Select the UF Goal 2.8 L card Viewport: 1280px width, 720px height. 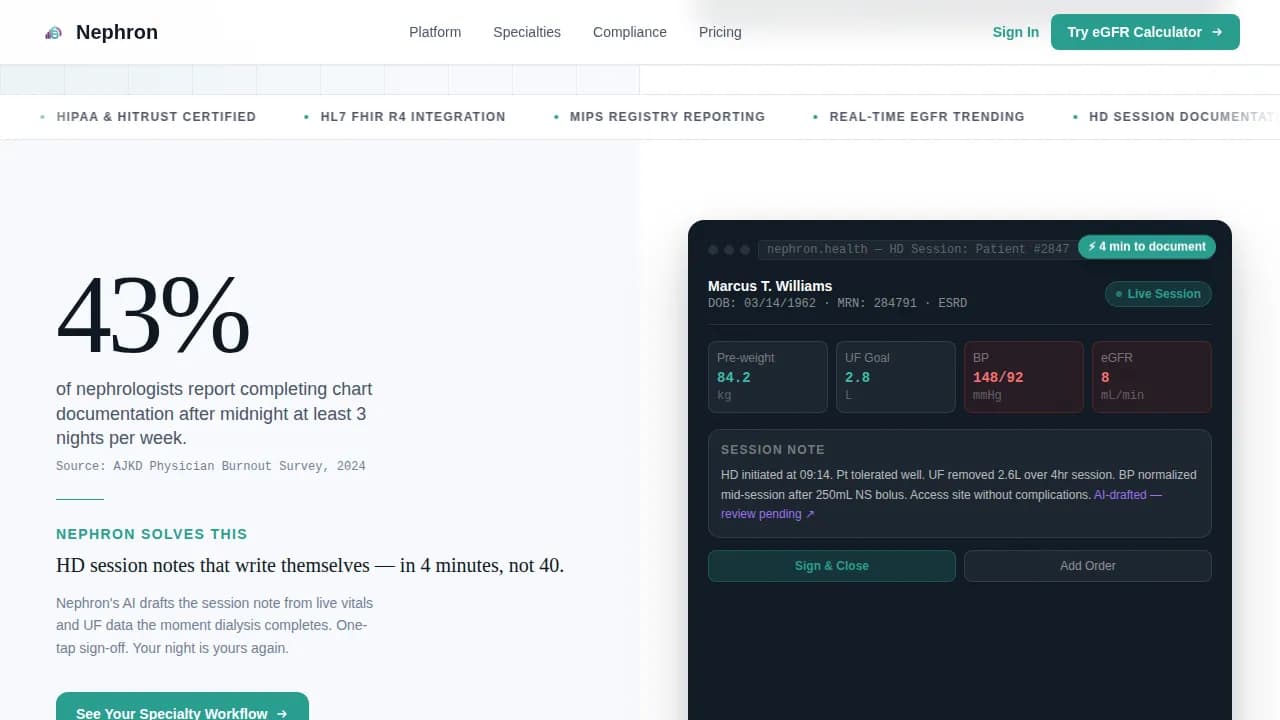coord(896,377)
